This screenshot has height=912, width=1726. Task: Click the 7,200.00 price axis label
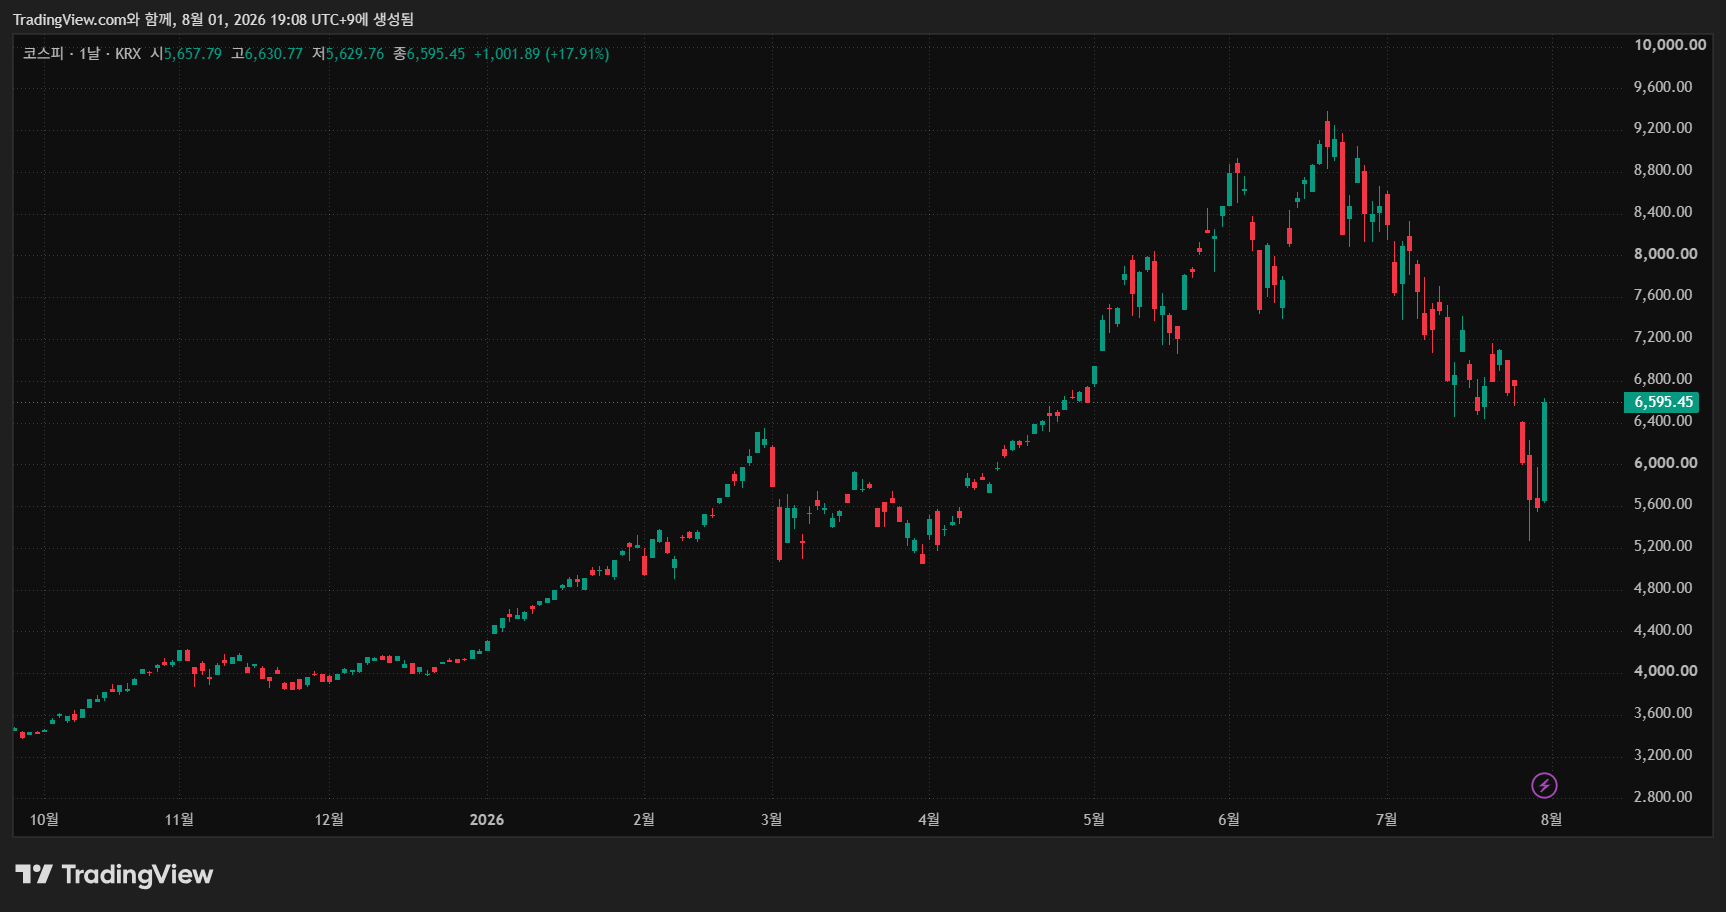(1663, 337)
